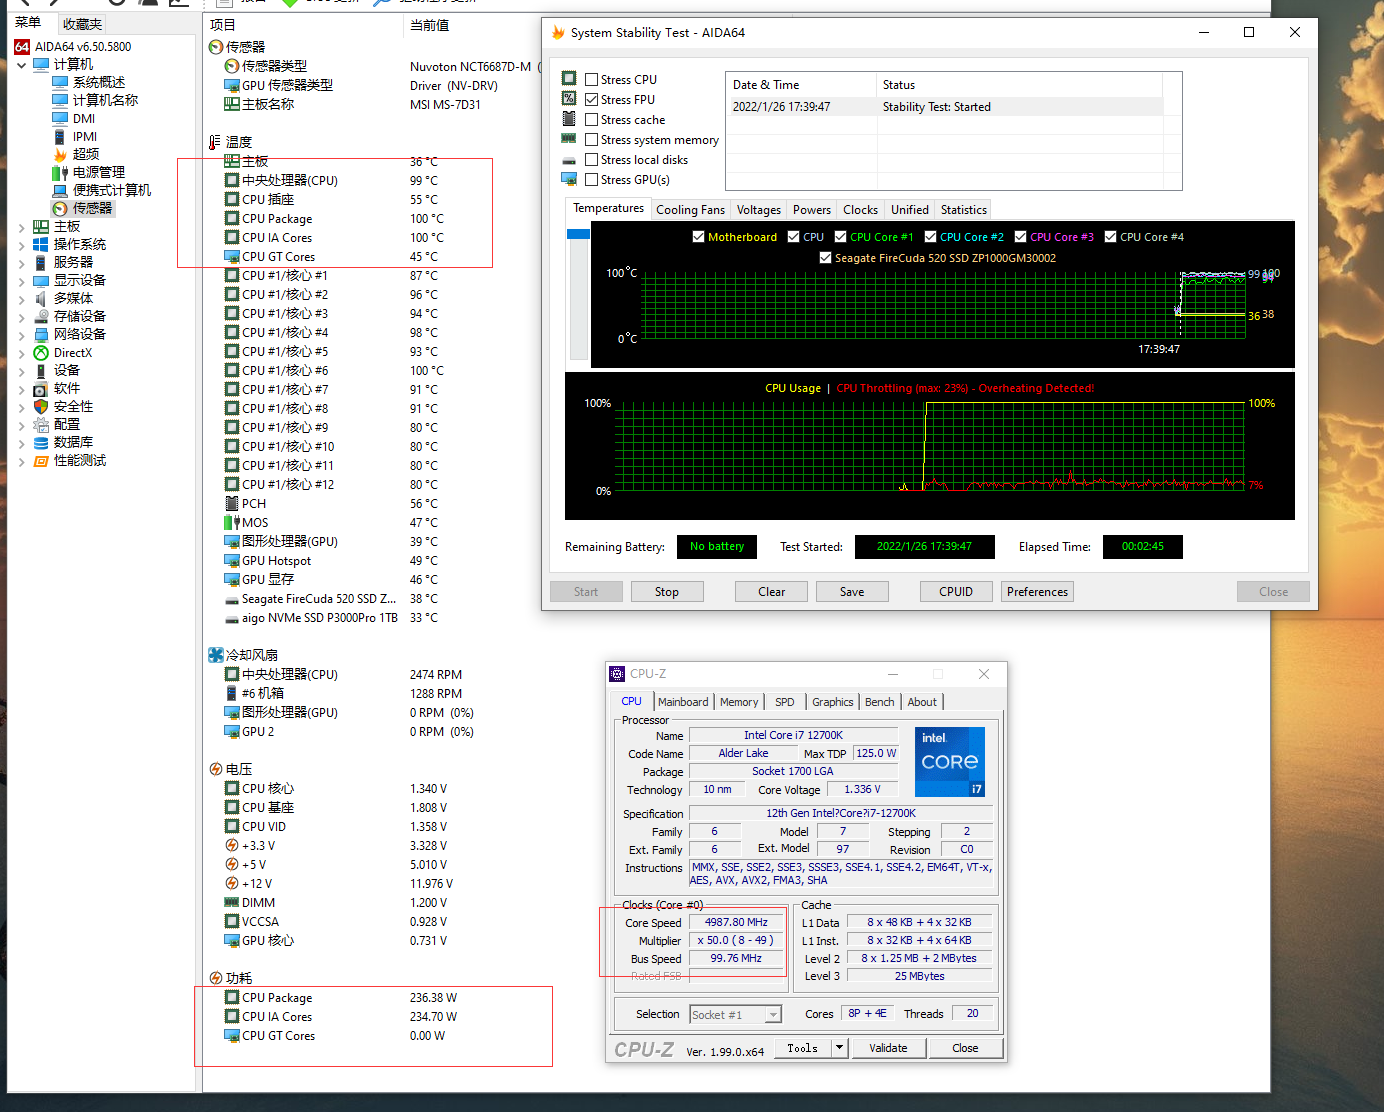
Task: Toggle the Seagate FireCuda 520 SSD graph checkbox
Action: pyautogui.click(x=825, y=258)
